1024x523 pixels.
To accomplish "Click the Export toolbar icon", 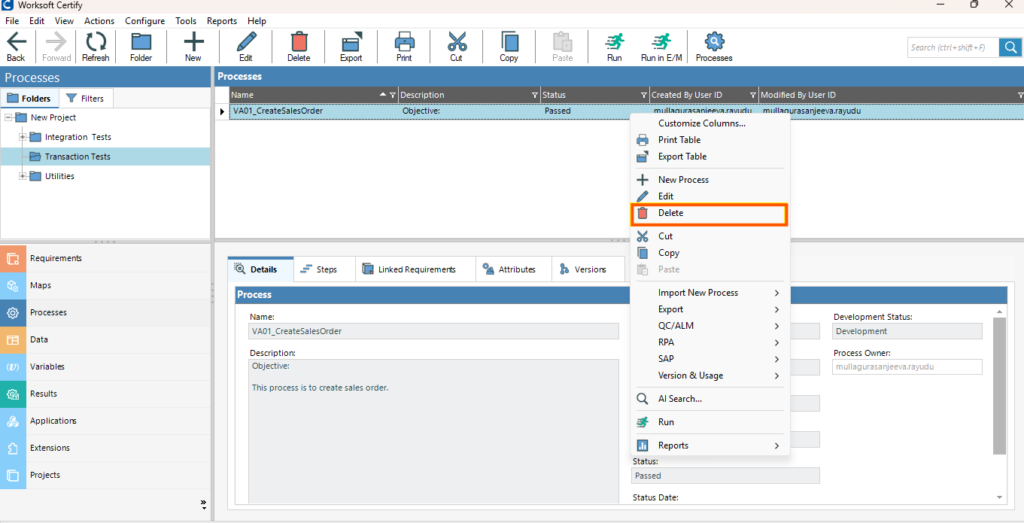I will pyautogui.click(x=351, y=47).
